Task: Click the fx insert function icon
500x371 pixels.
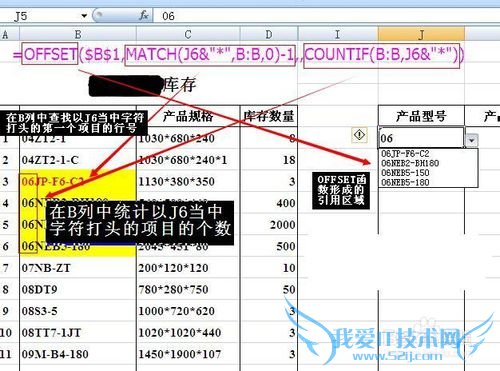Action: [144, 15]
